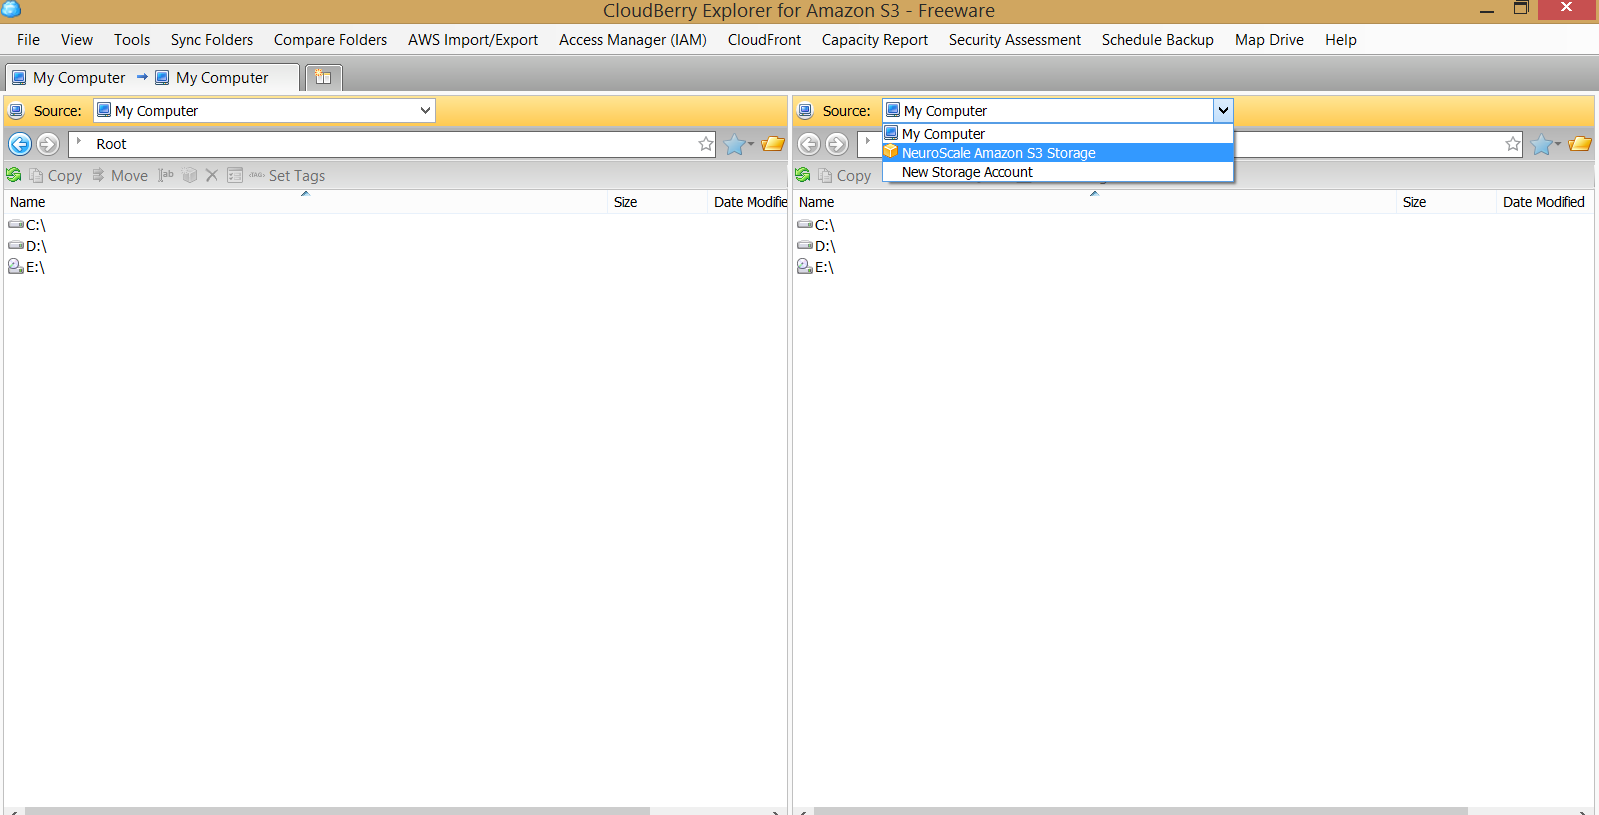Screen dimensions: 1599x815
Task: Go forward in the left pane
Action: pyautogui.click(x=48, y=144)
